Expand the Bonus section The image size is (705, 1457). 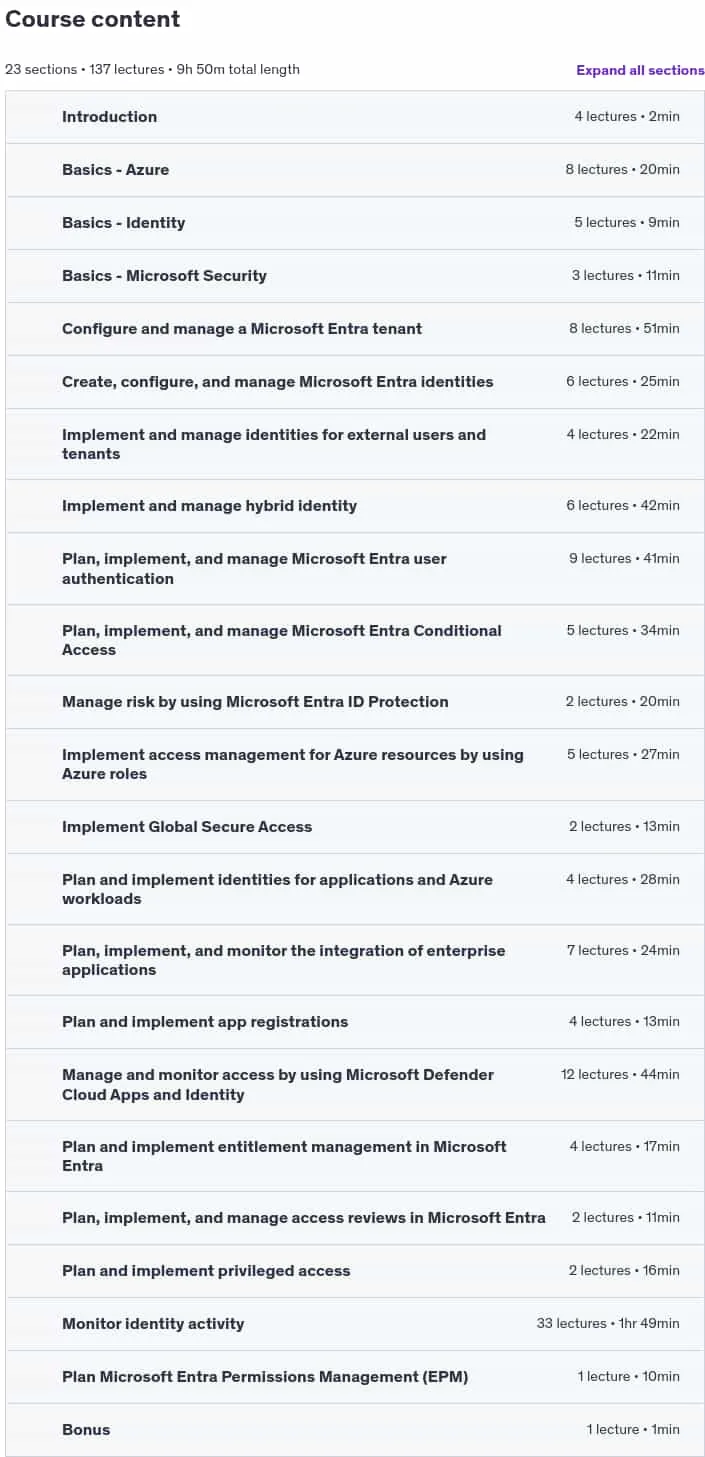[355, 1430]
